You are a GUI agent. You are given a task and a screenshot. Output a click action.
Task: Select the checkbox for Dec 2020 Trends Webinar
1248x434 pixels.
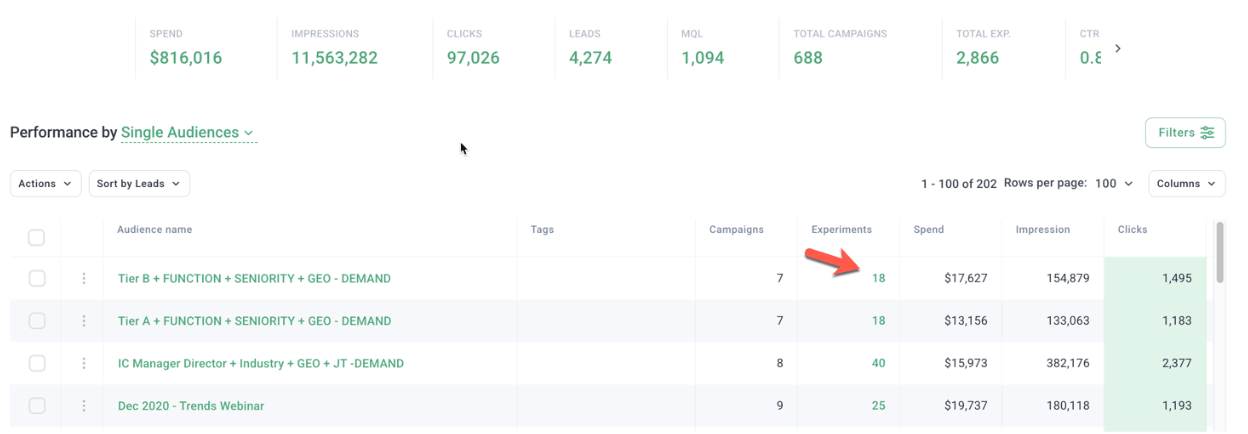[36, 406]
